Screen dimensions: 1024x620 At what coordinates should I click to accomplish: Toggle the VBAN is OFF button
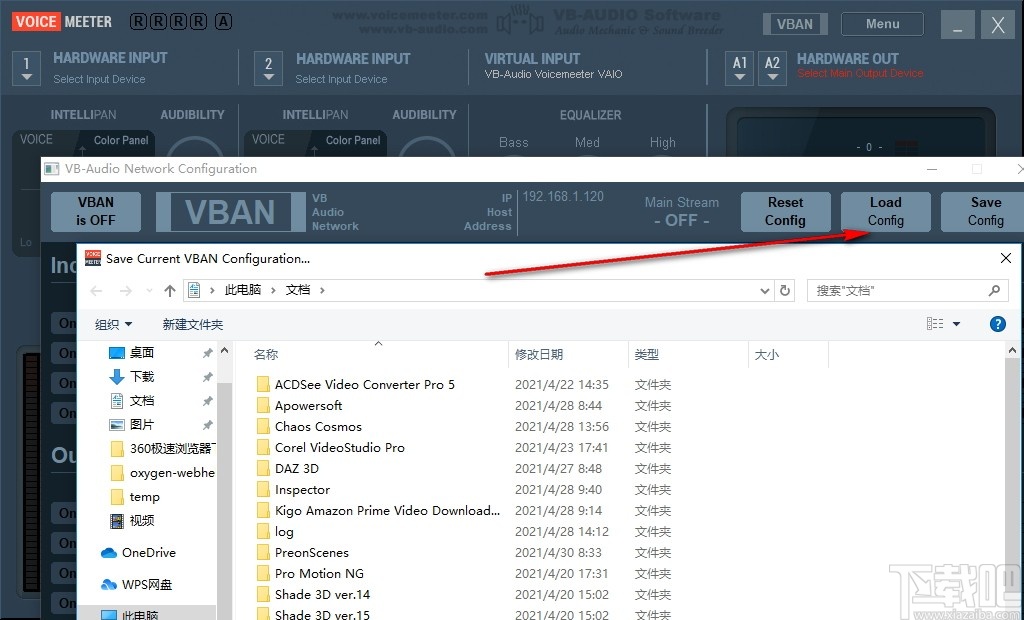click(96, 211)
